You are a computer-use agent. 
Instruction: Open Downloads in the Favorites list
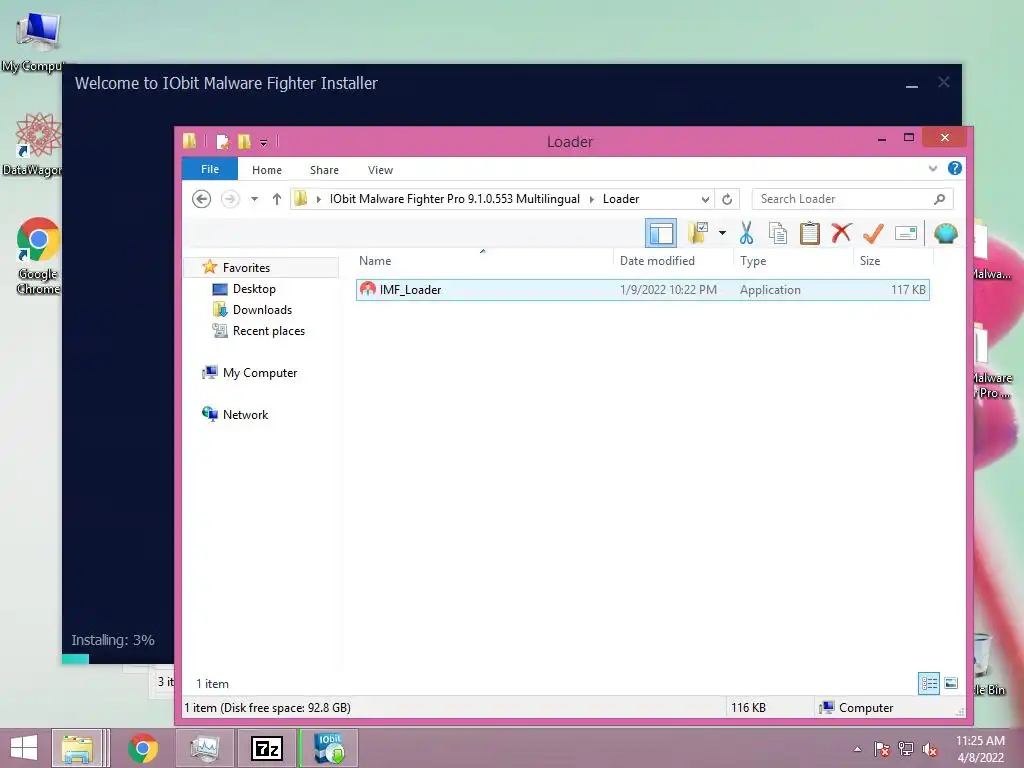click(x=262, y=310)
